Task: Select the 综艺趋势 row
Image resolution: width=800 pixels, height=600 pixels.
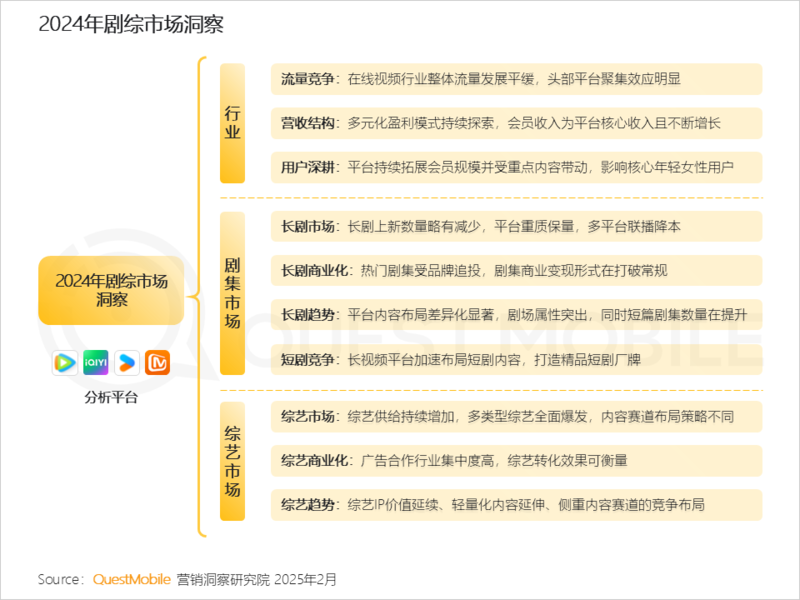Action: coord(516,504)
